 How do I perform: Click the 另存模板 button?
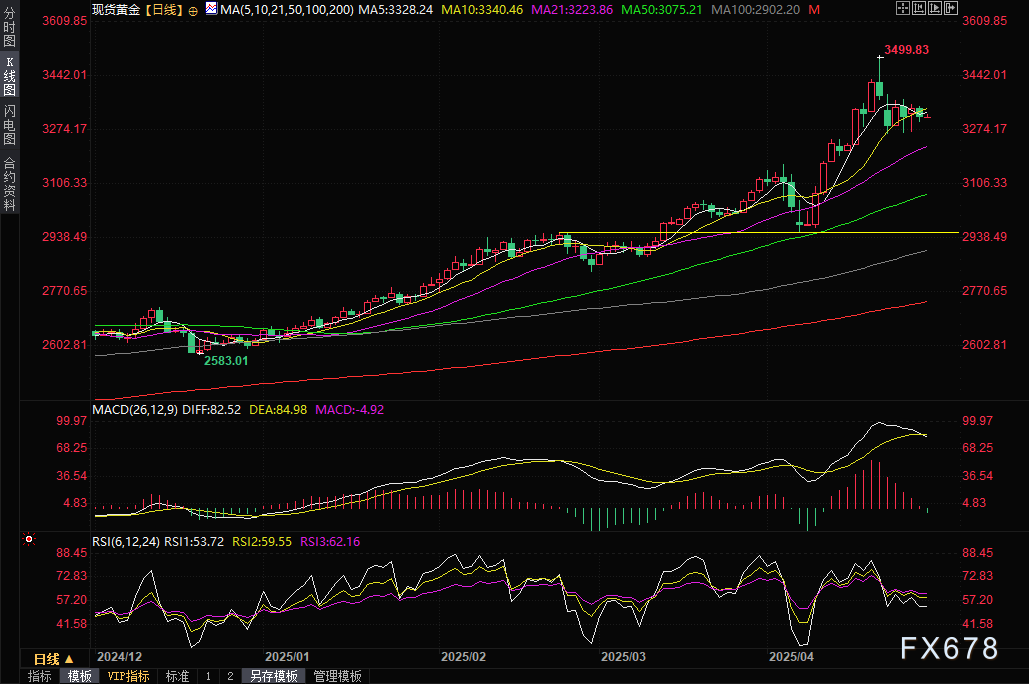(274, 676)
